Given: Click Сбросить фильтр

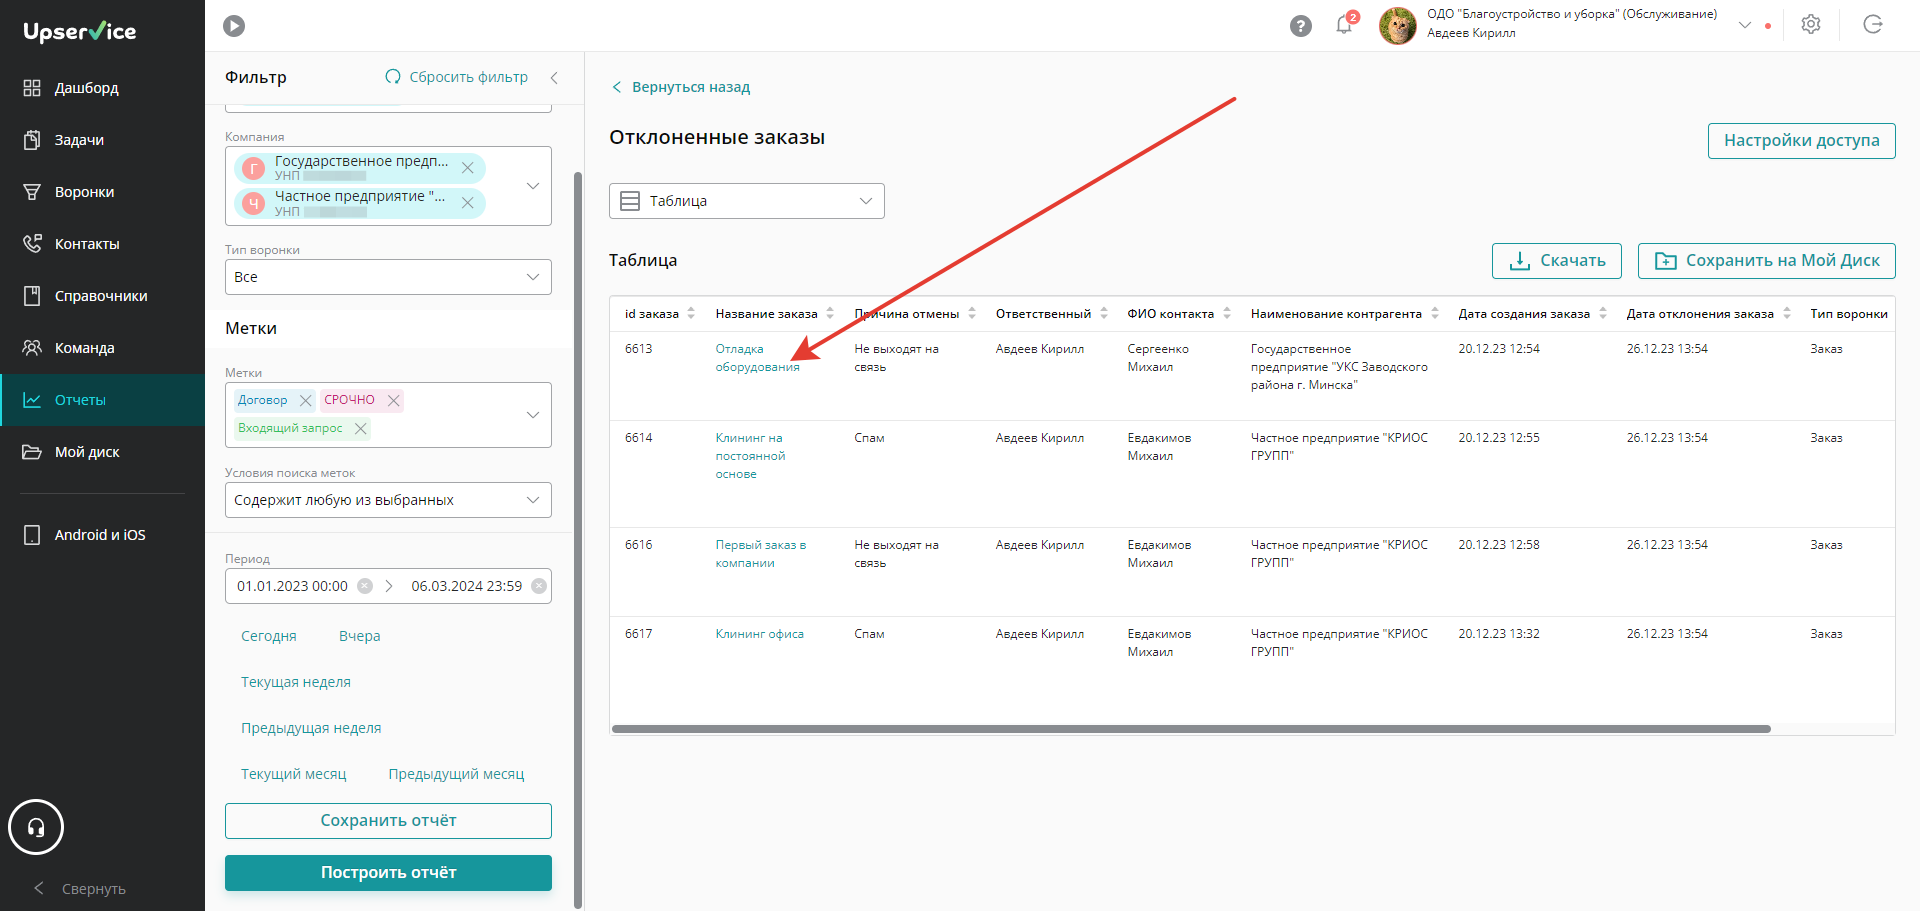Looking at the screenshot, I should (457, 77).
